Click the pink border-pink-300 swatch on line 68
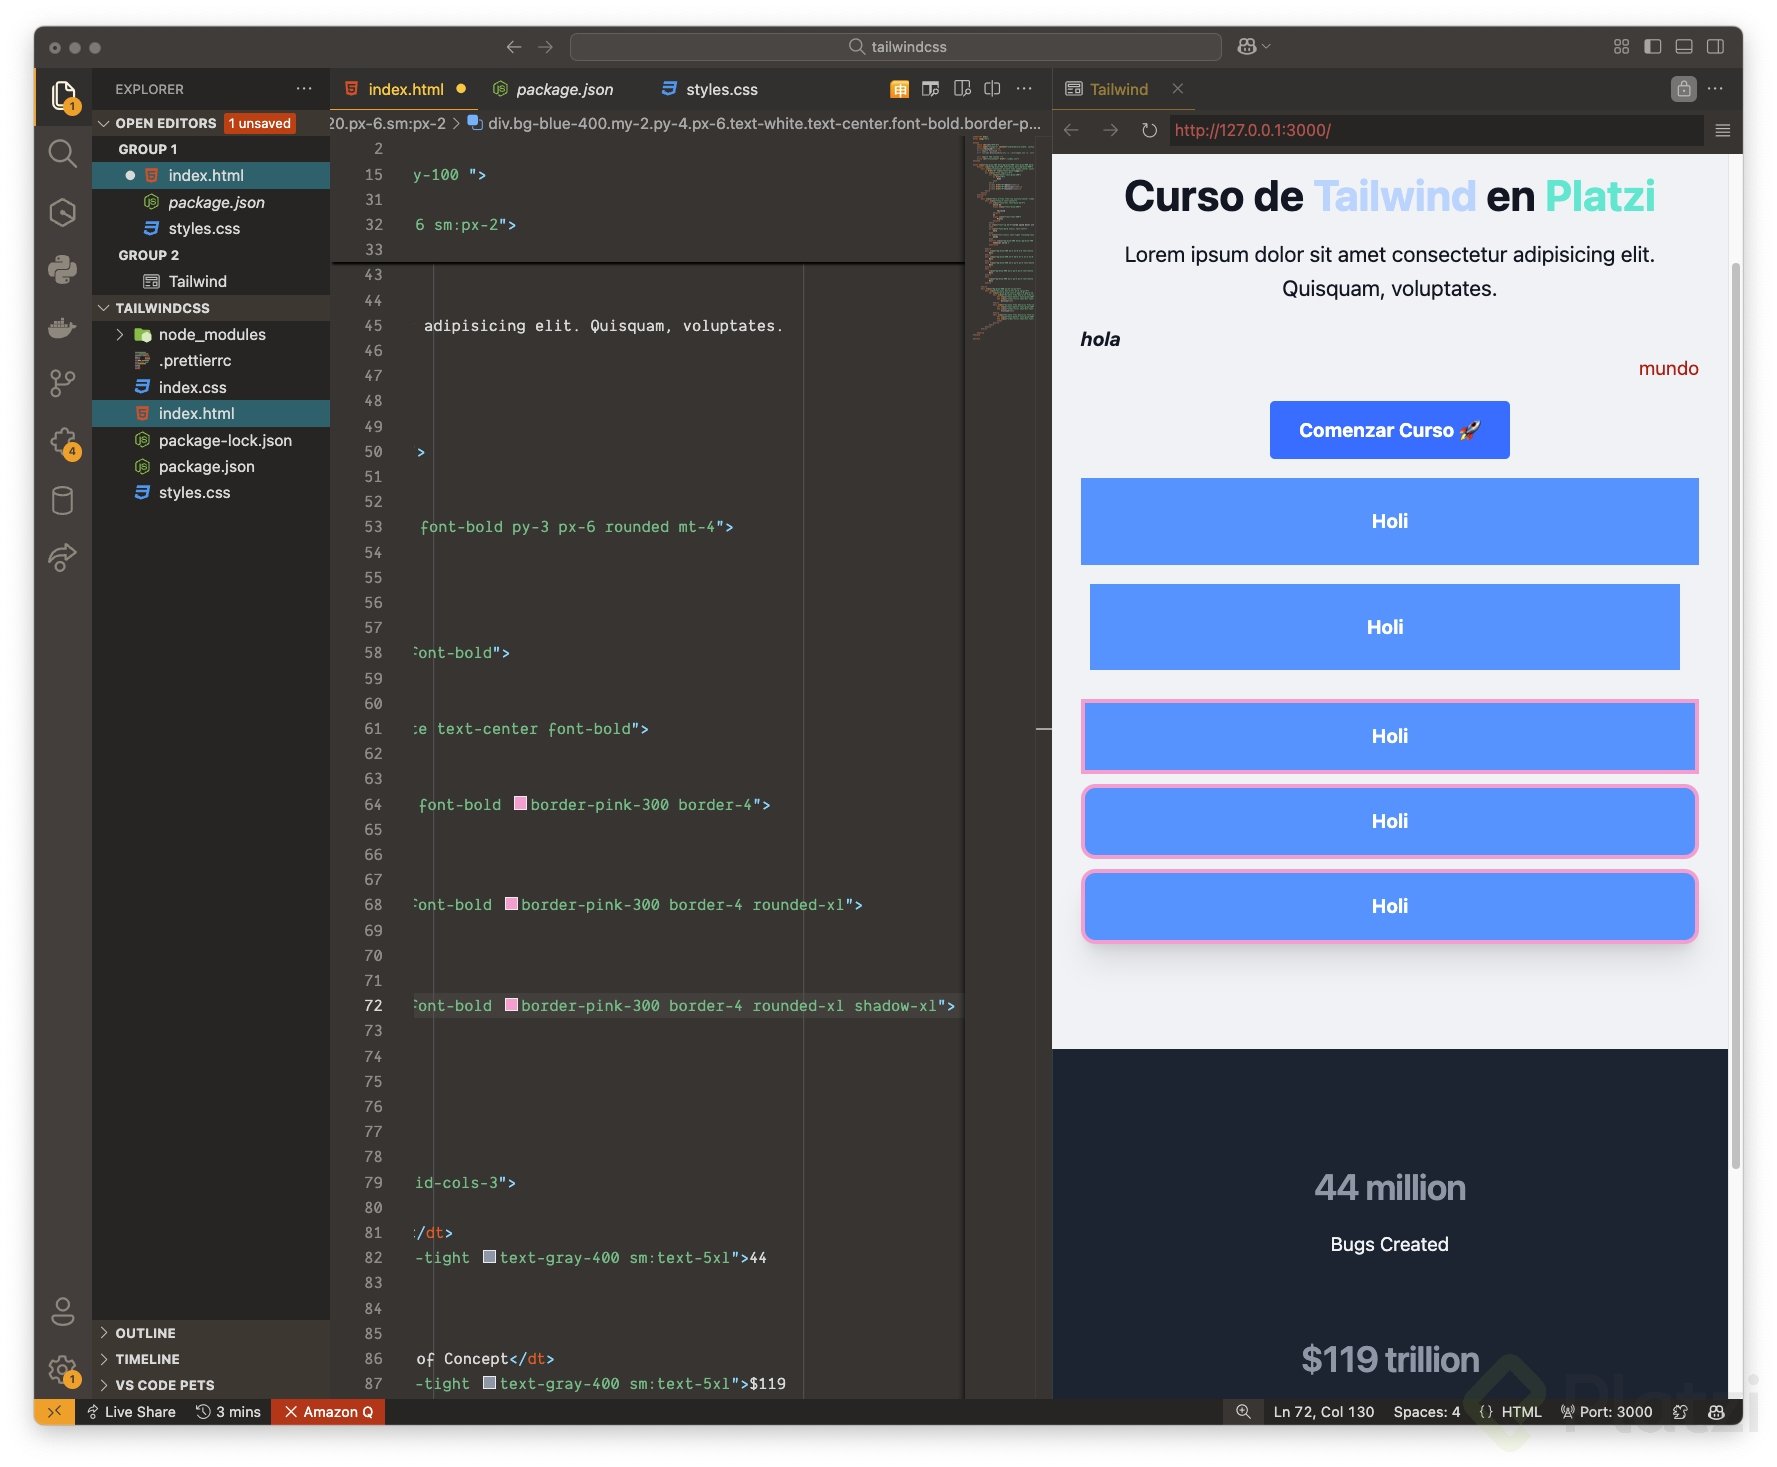Image resolution: width=1777 pixels, height=1467 pixels. click(511, 904)
